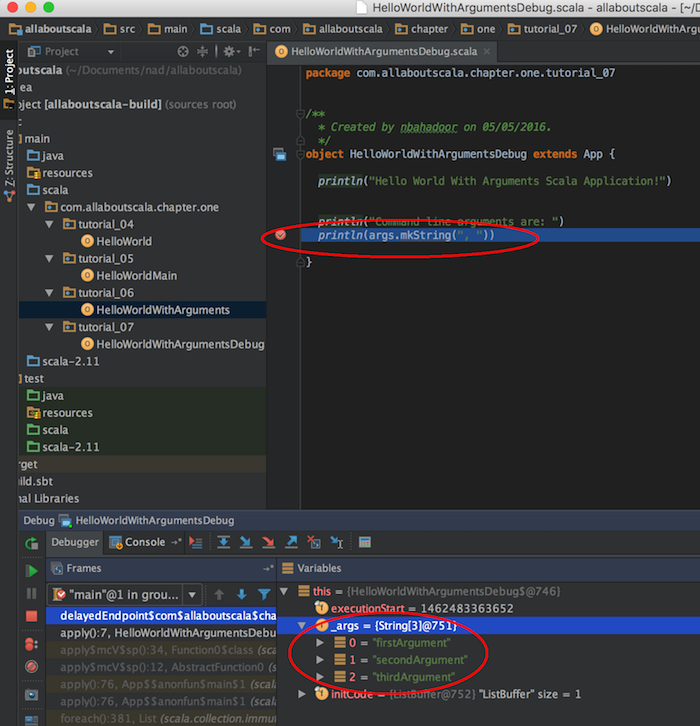700x726 pixels.
Task: Select frame apply$mcV$sp():34, Function0$class
Action: click(161, 650)
